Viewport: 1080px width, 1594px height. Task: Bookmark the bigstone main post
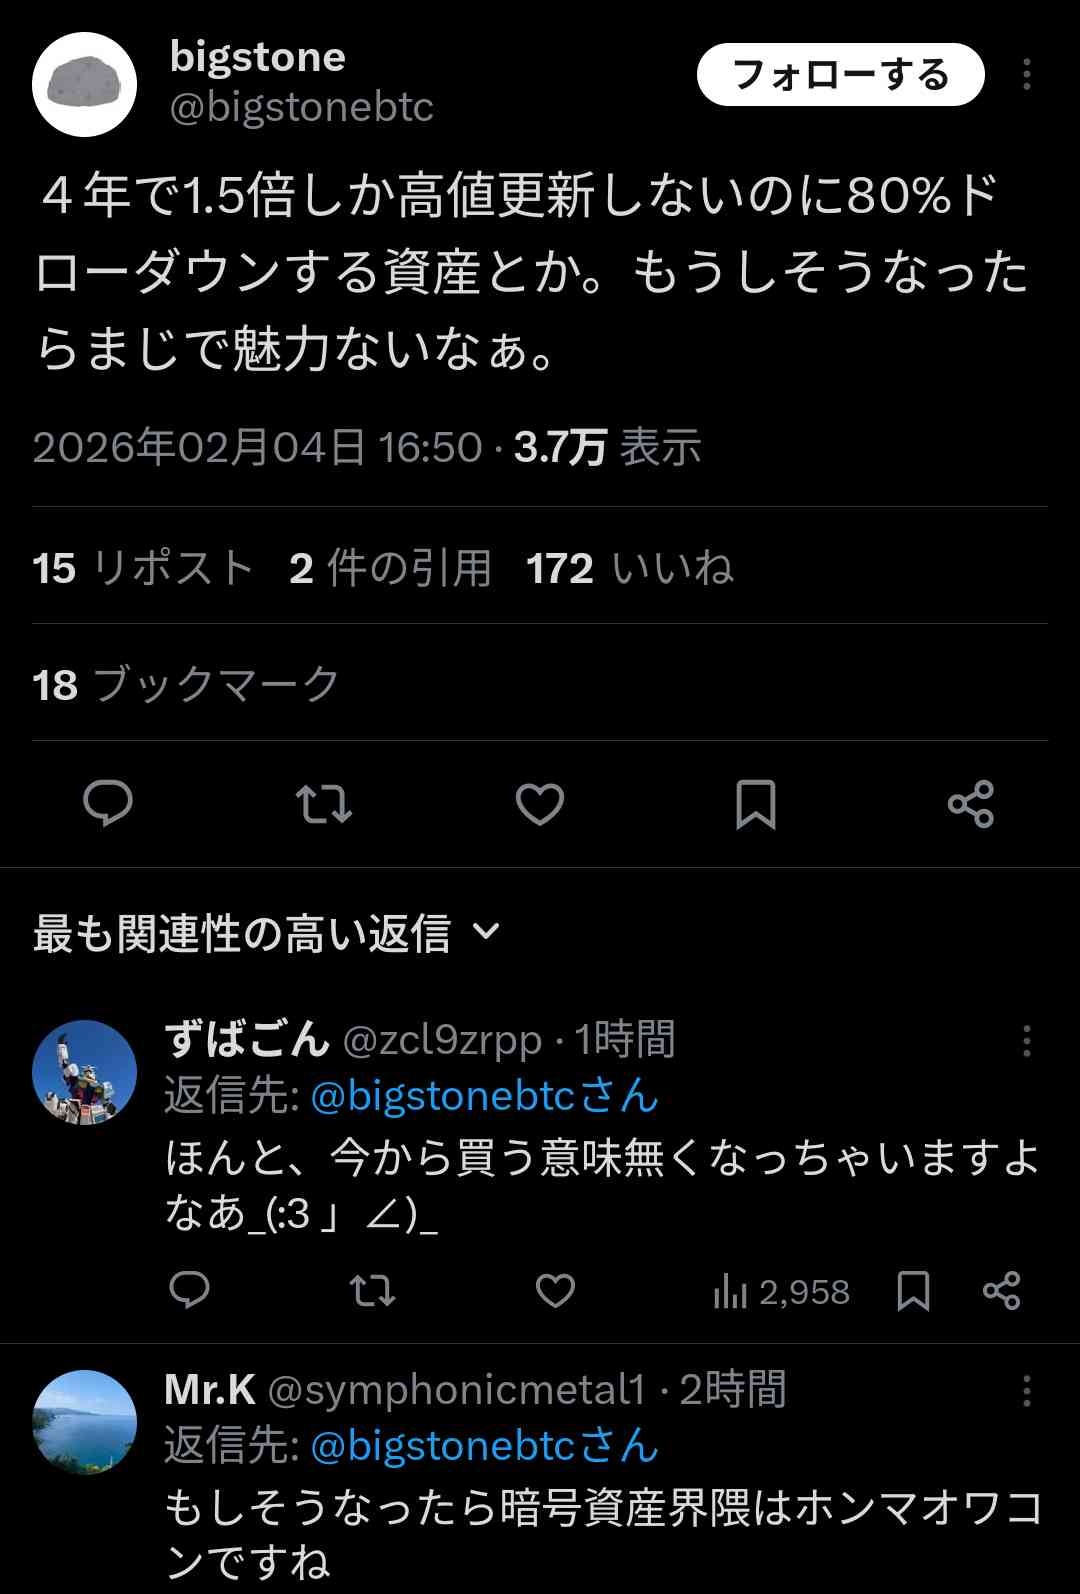point(755,804)
